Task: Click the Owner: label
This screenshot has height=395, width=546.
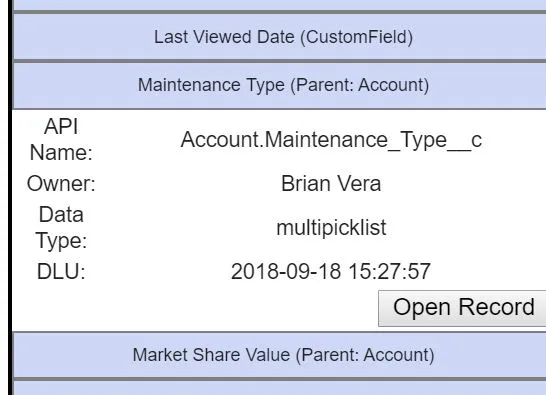Action: (61, 184)
